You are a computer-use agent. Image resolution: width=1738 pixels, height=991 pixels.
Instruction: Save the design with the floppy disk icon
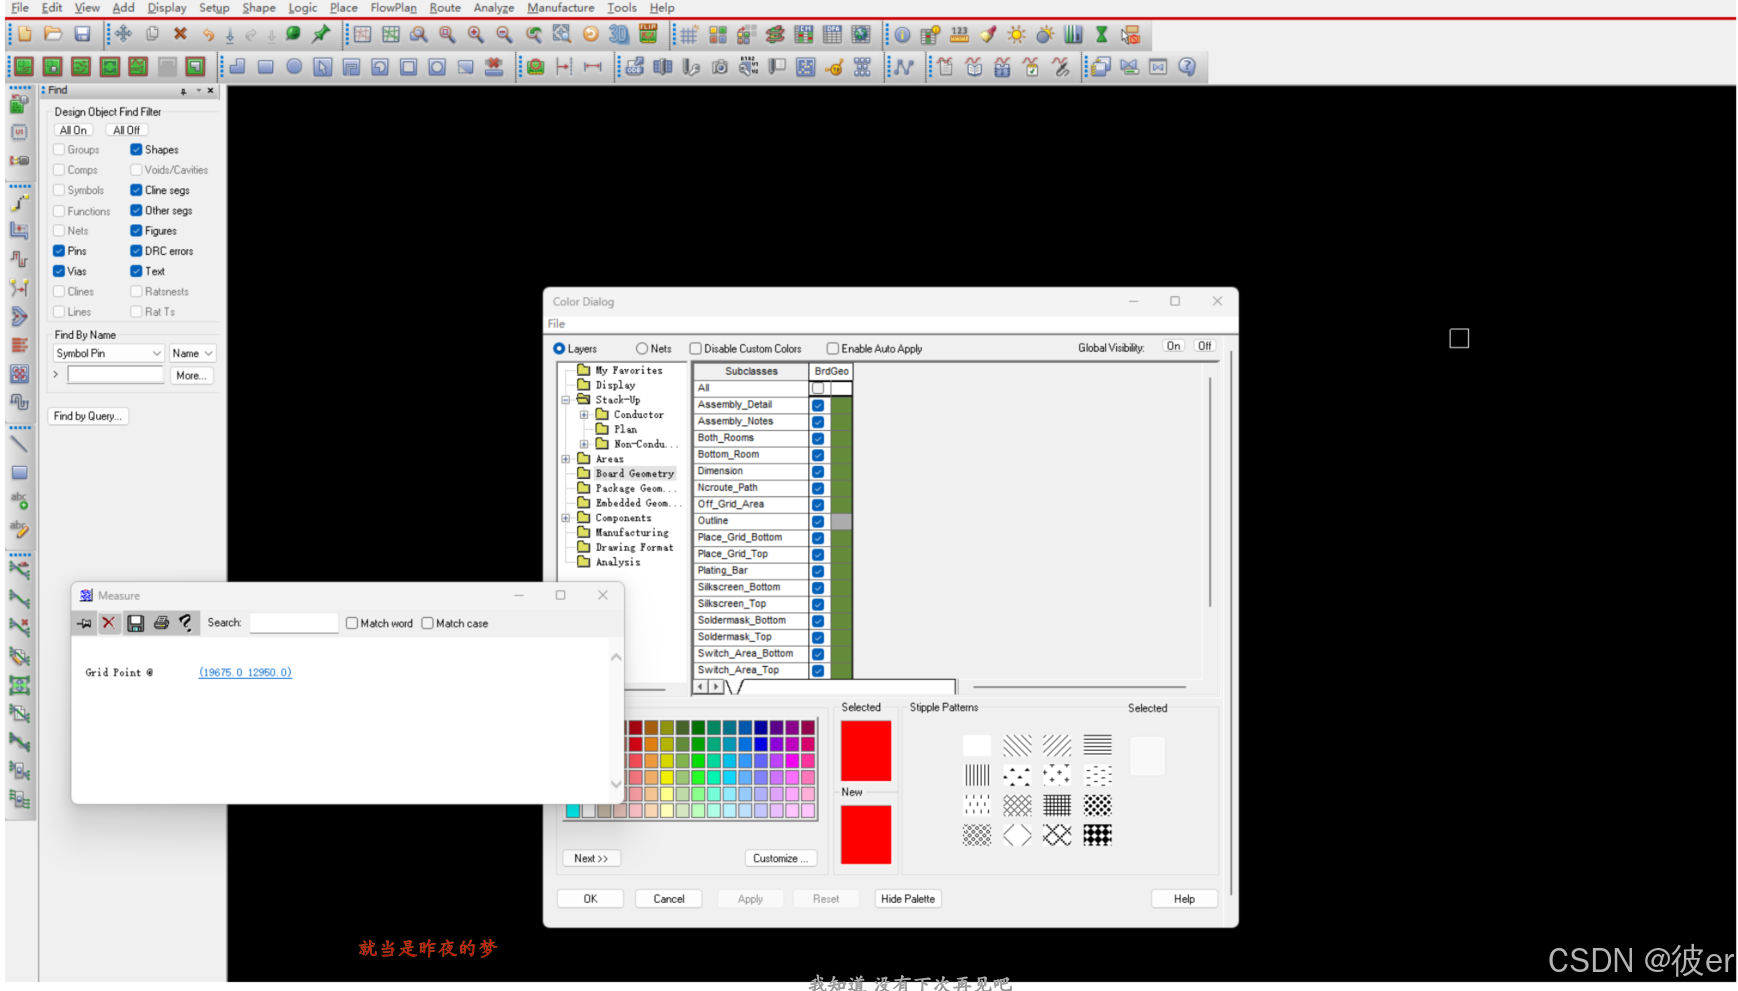tap(82, 34)
